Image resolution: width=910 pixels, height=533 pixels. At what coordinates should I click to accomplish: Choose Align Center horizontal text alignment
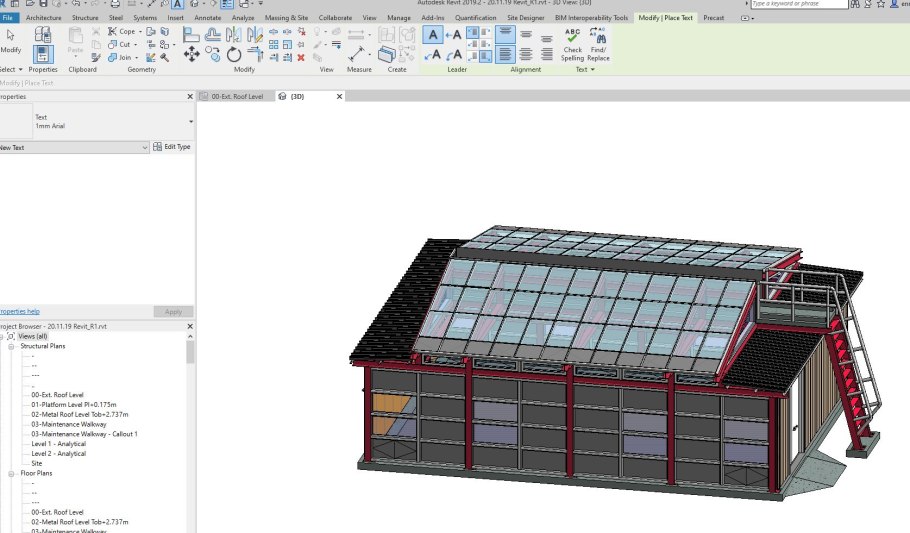pos(526,55)
